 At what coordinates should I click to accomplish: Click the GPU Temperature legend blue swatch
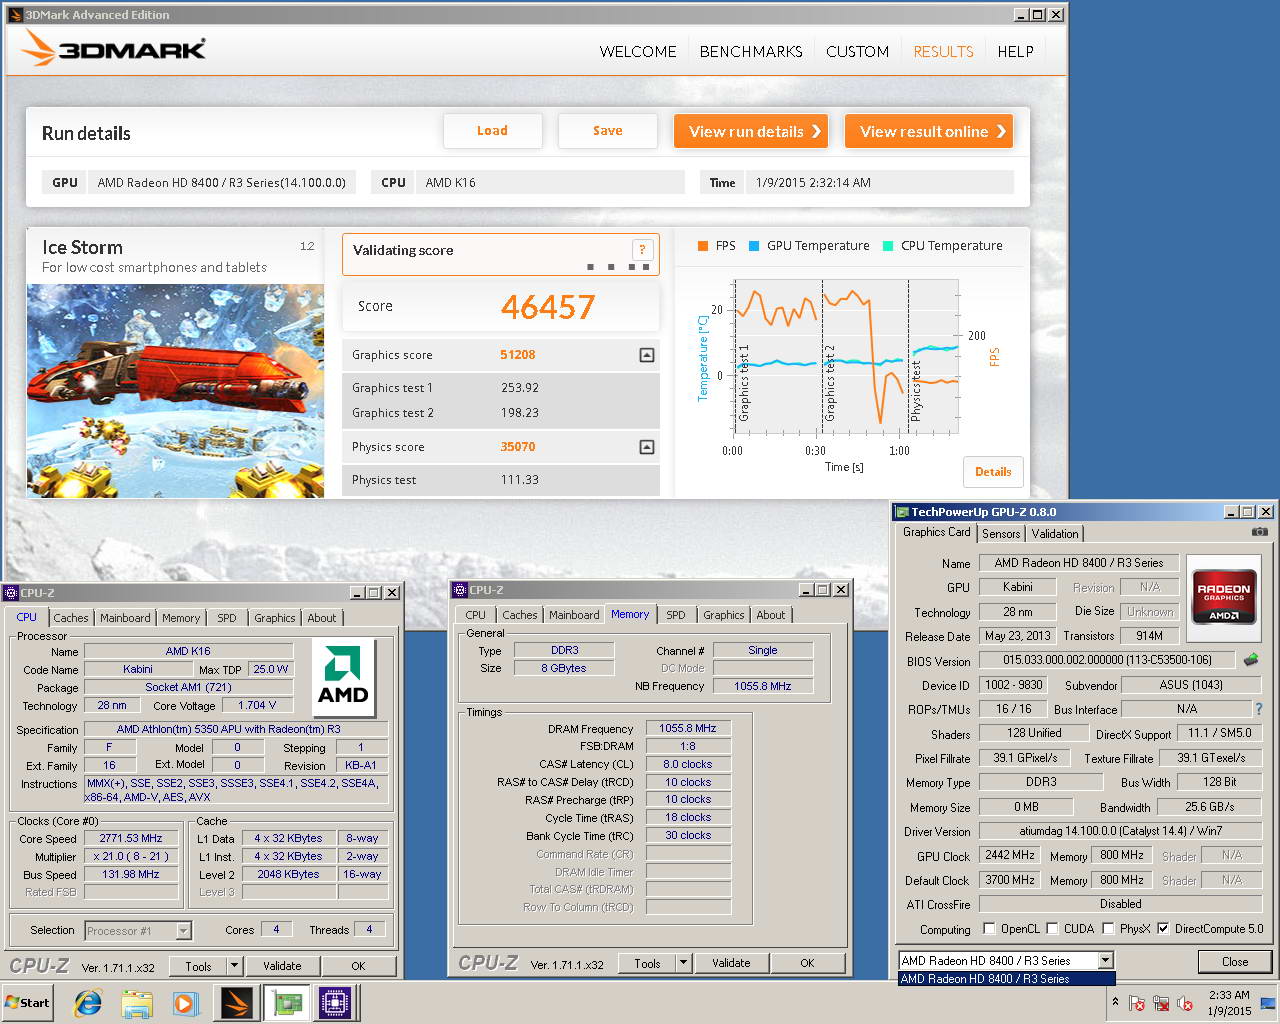pos(754,246)
